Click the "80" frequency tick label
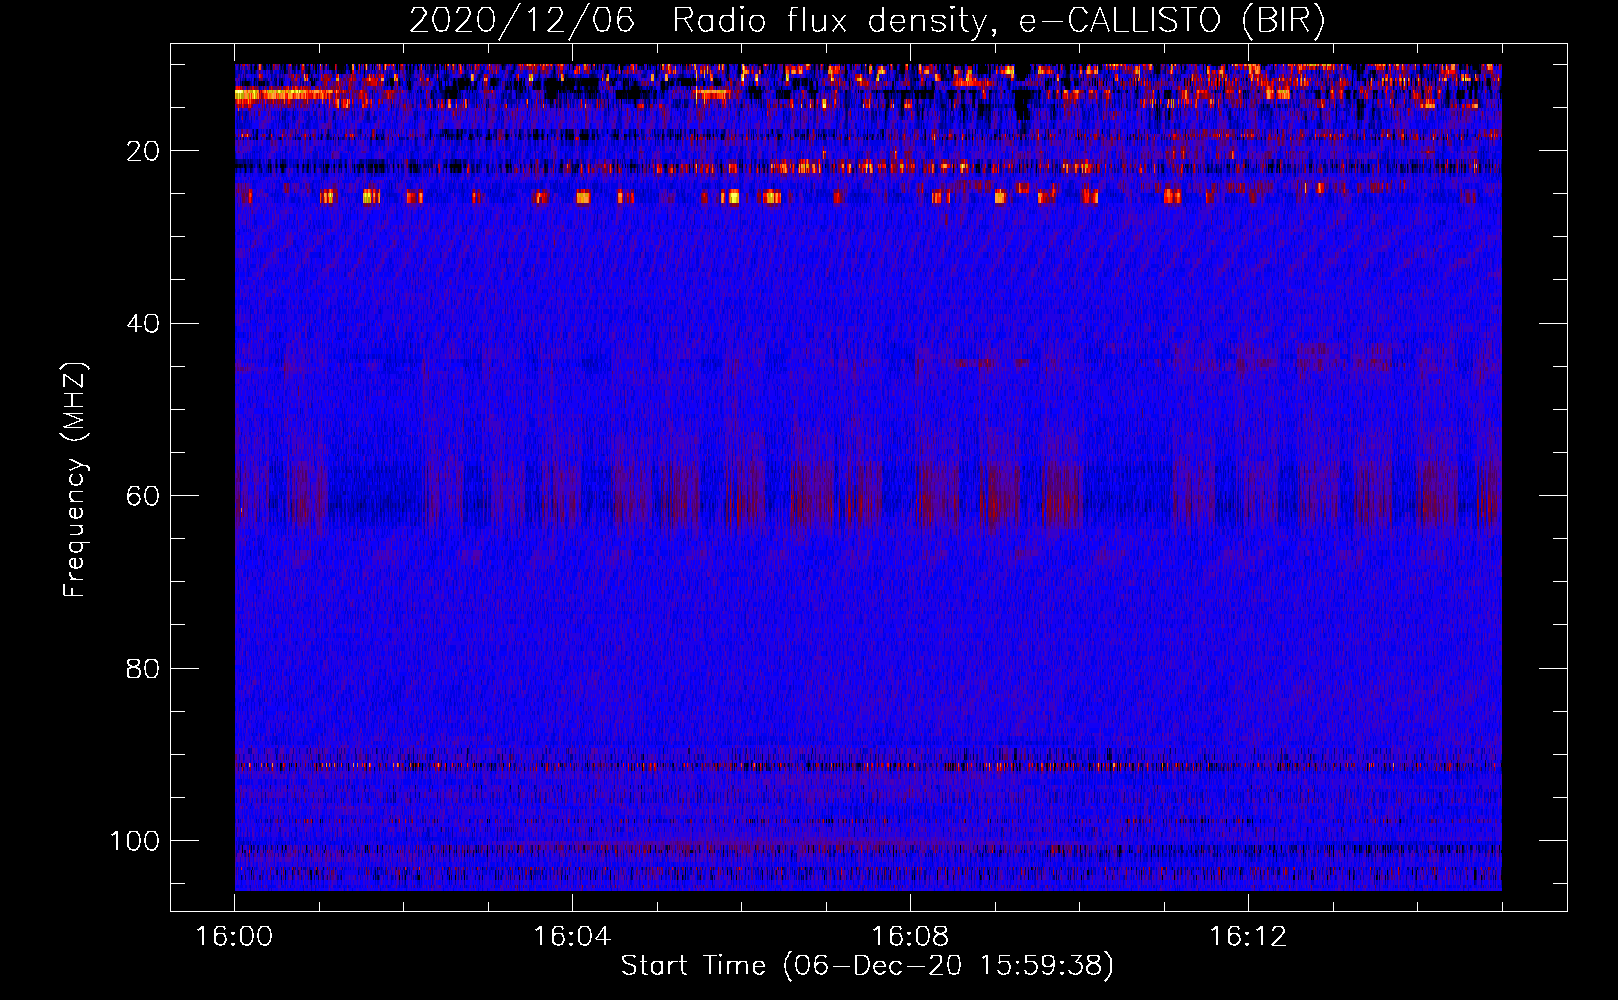 click(143, 668)
